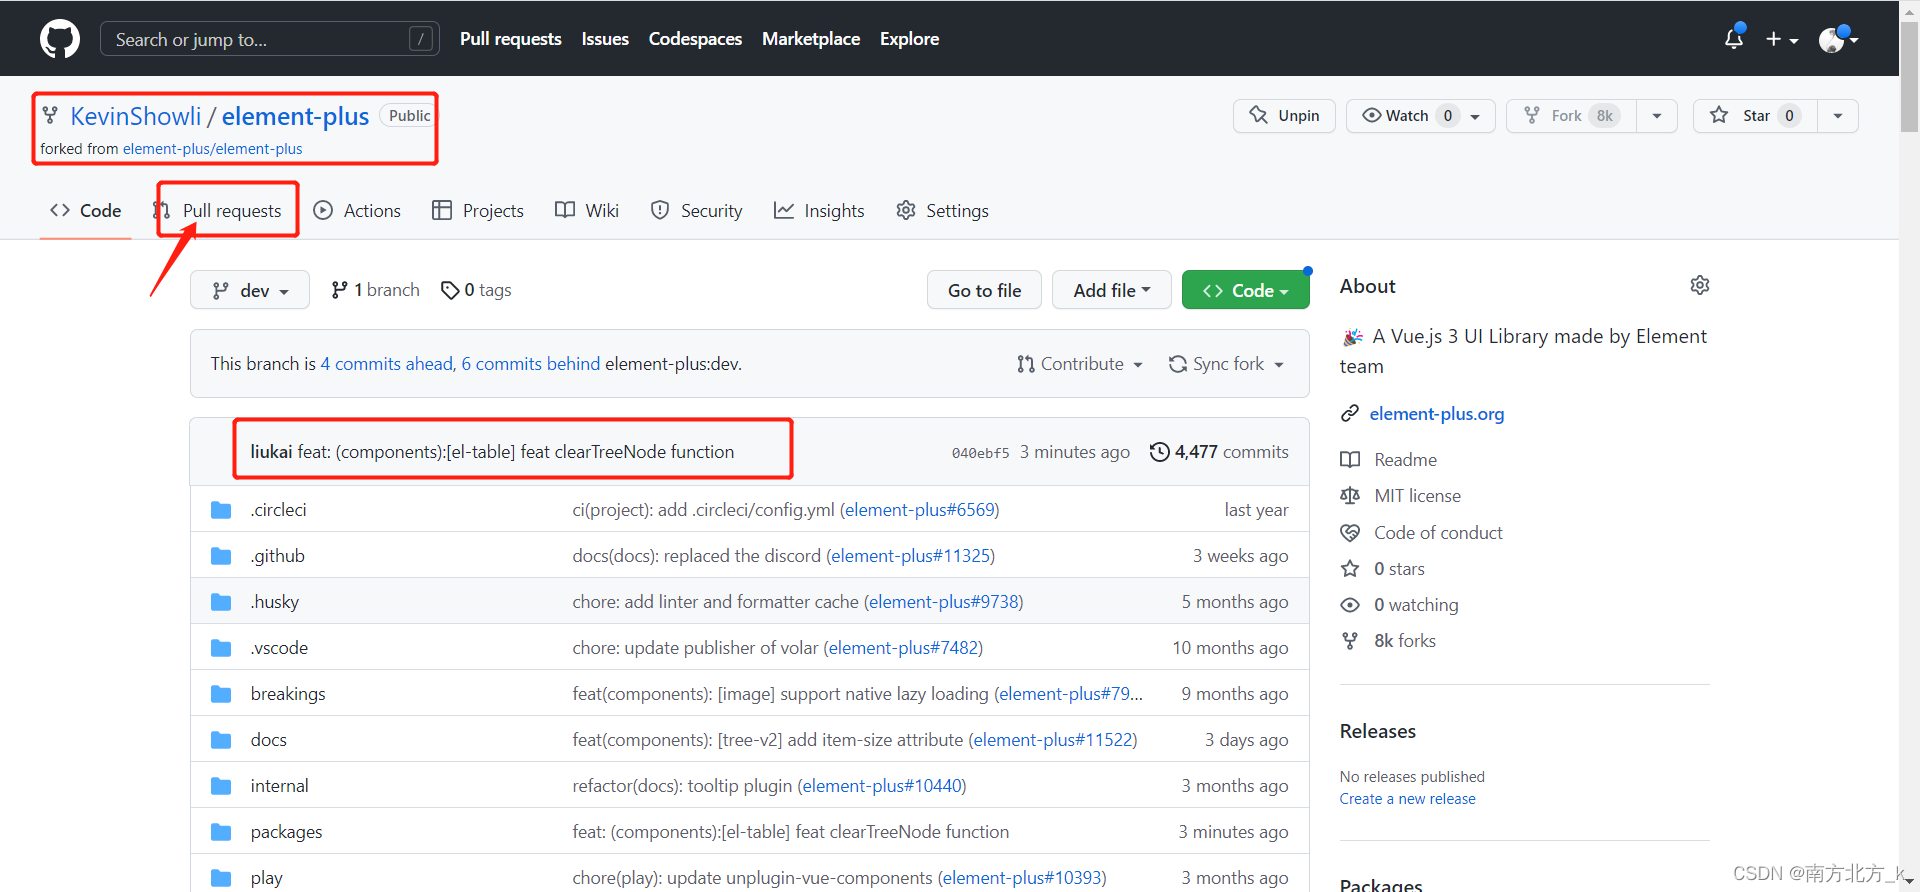Switch to the Insights tab
The height and width of the screenshot is (892, 1920).
pos(819,211)
